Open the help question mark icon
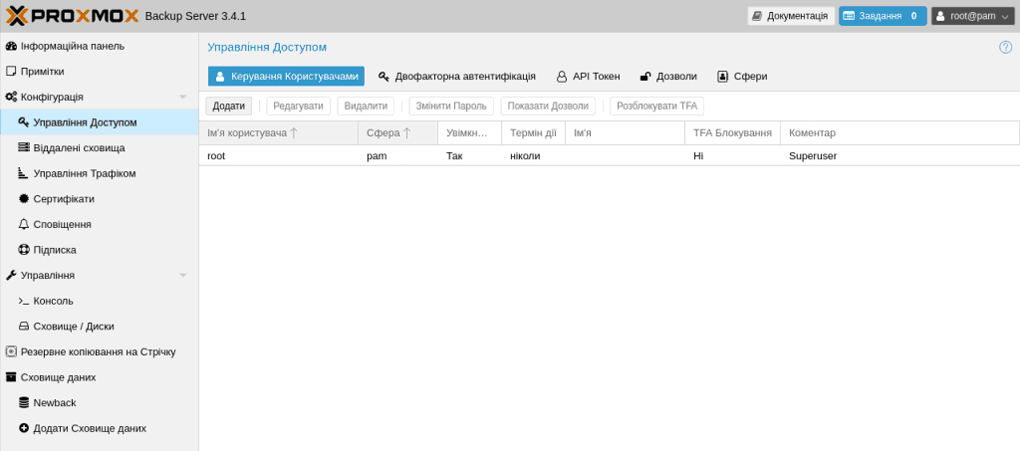This screenshot has height=451, width=1020. [x=1005, y=47]
